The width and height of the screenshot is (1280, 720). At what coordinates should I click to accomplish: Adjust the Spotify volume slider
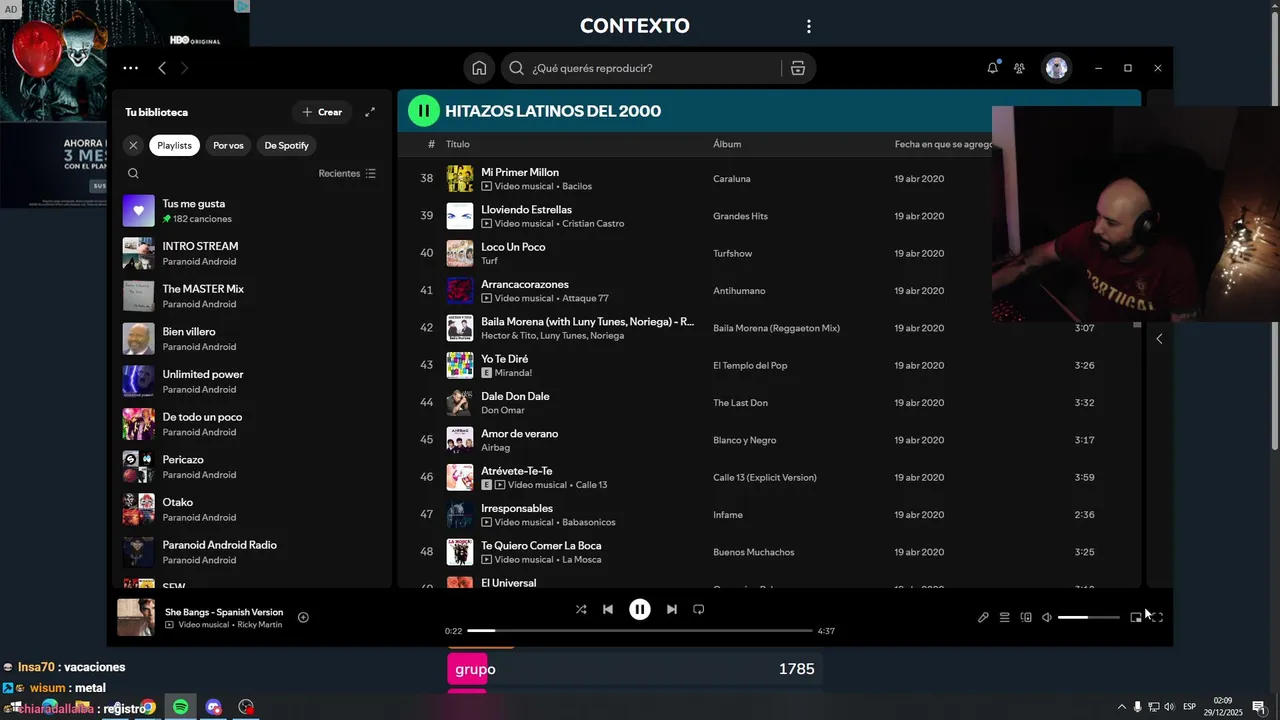(1089, 617)
